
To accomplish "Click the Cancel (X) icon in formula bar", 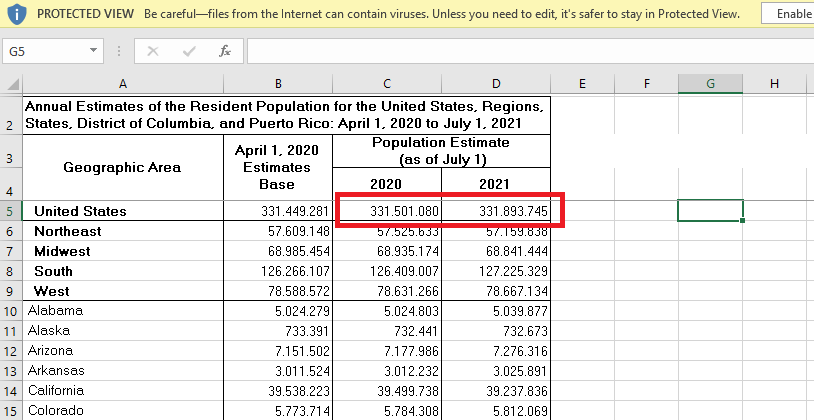I will (x=153, y=51).
